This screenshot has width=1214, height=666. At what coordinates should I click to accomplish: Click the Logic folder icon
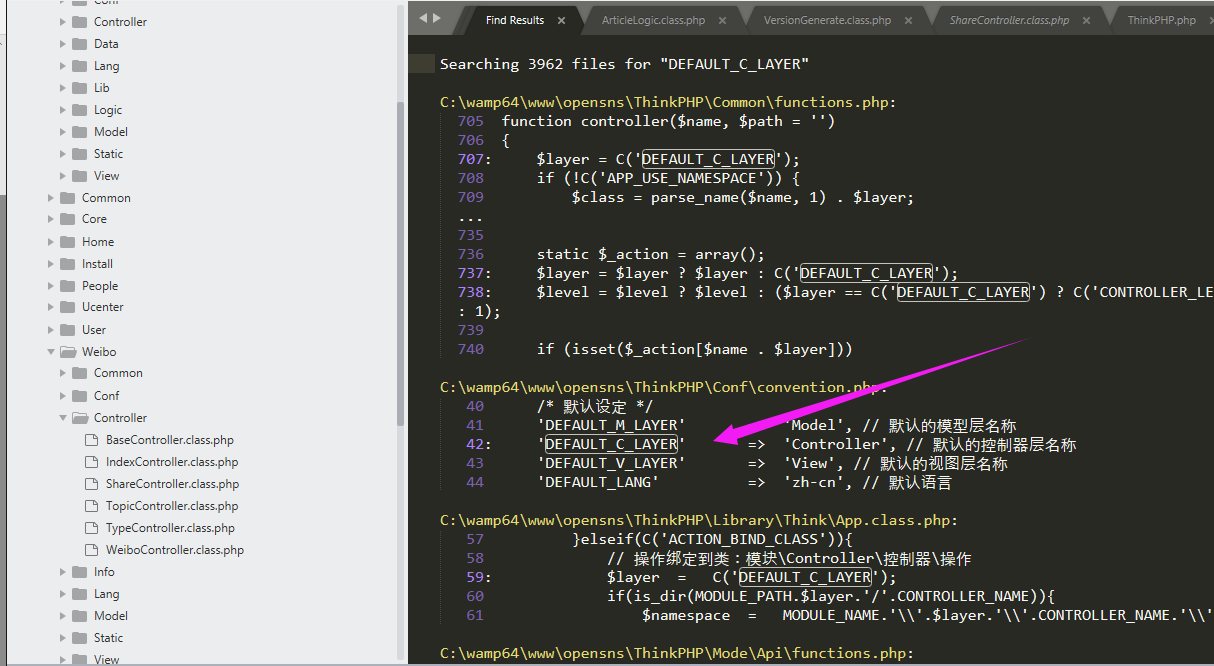(79, 110)
